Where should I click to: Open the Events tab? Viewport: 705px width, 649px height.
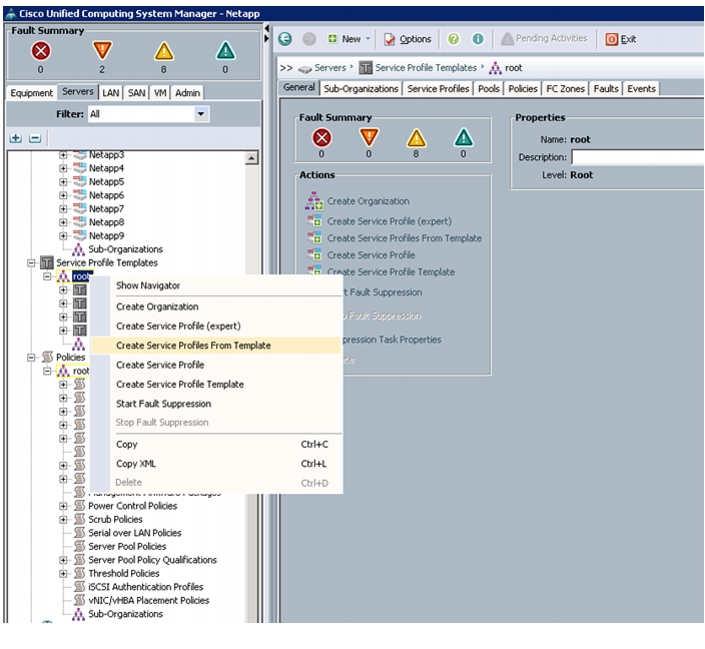642,89
